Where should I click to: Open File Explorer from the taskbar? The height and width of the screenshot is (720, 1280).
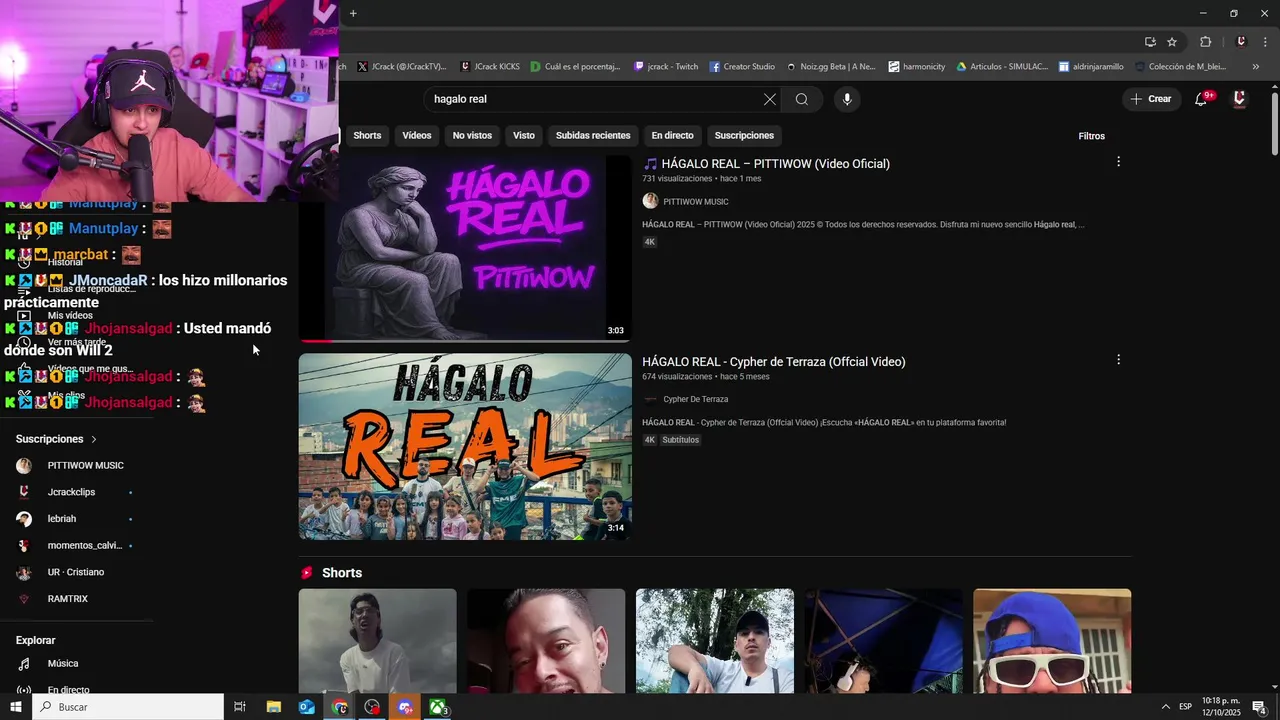273,707
